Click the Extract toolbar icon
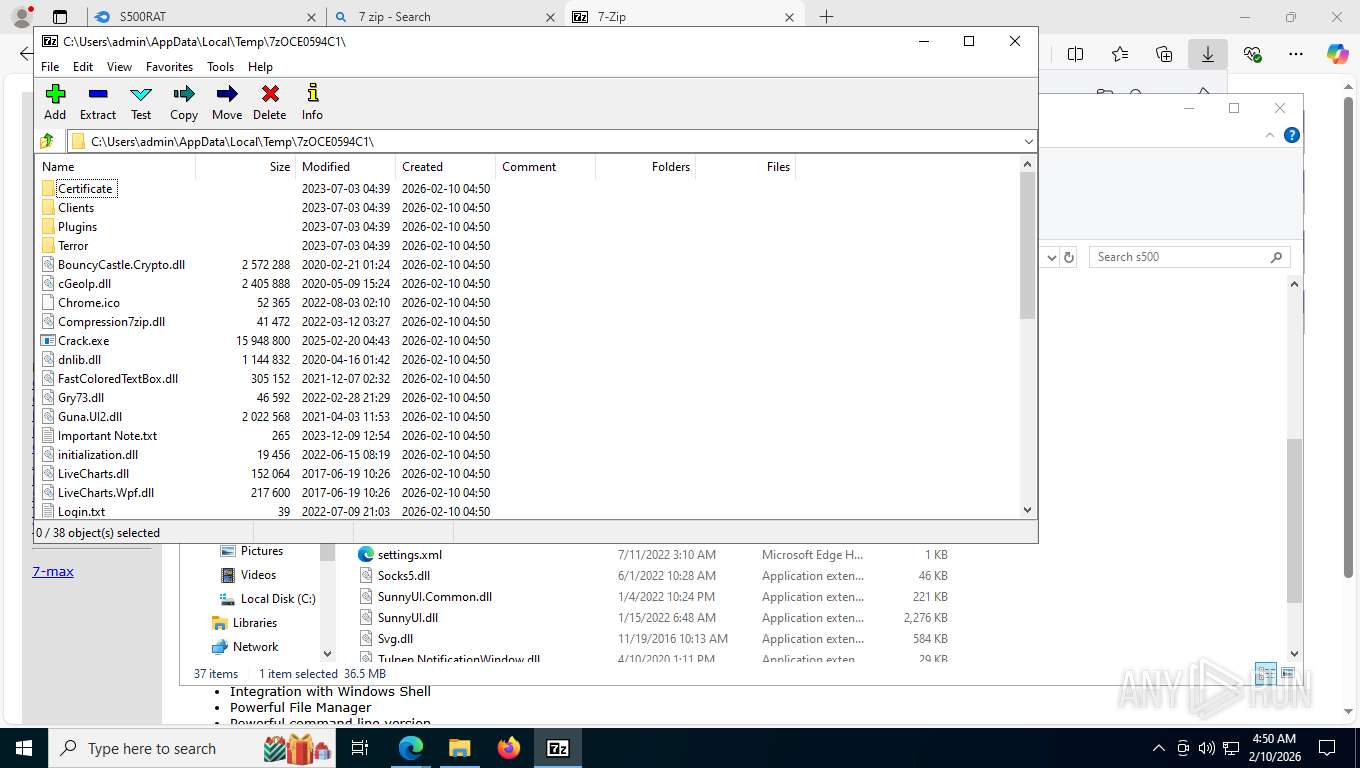 (98, 102)
